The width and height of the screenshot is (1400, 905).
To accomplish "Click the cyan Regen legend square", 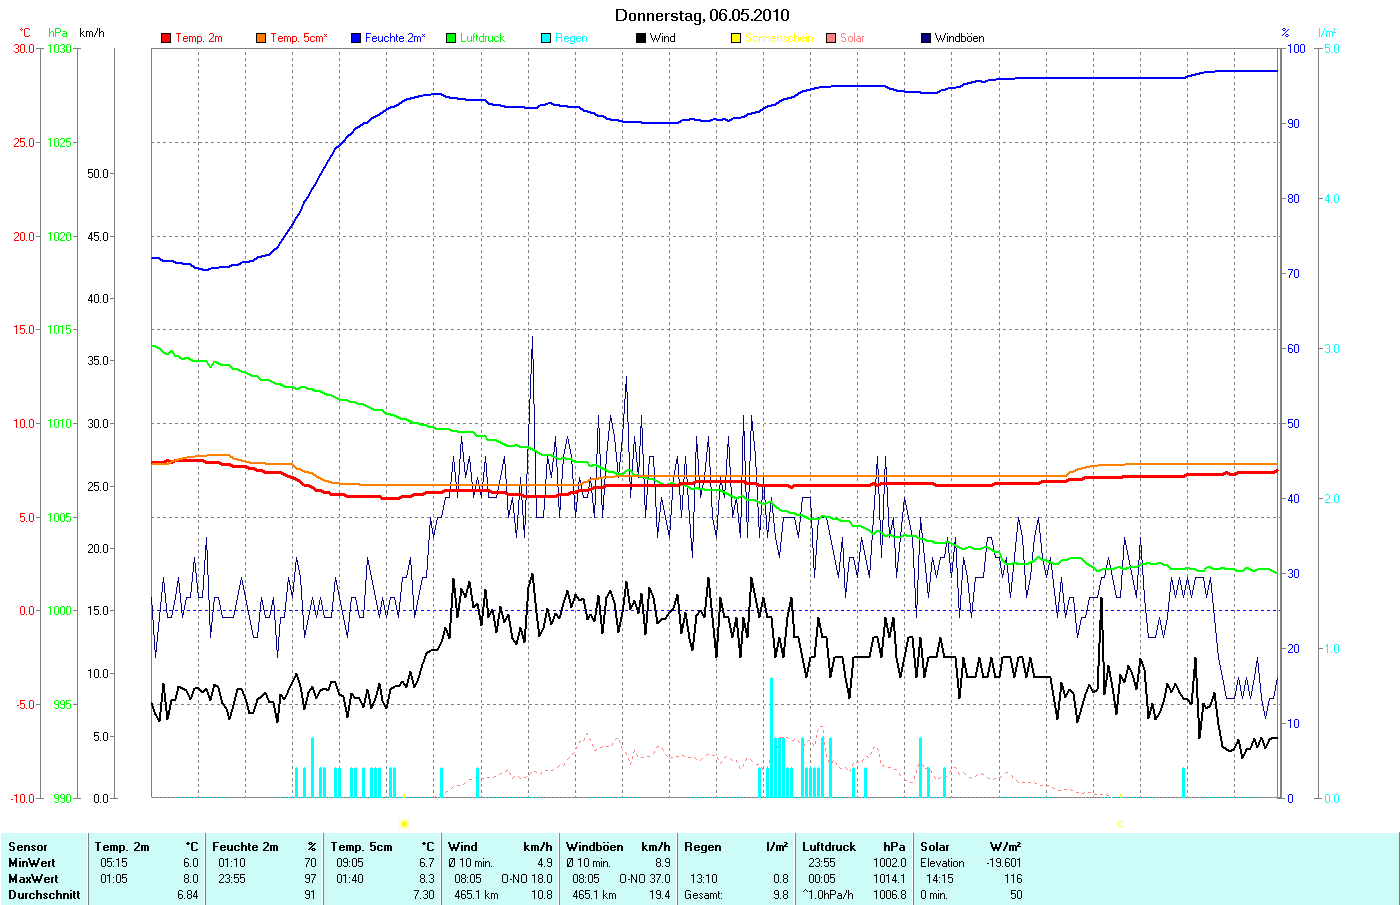I will pos(546,38).
